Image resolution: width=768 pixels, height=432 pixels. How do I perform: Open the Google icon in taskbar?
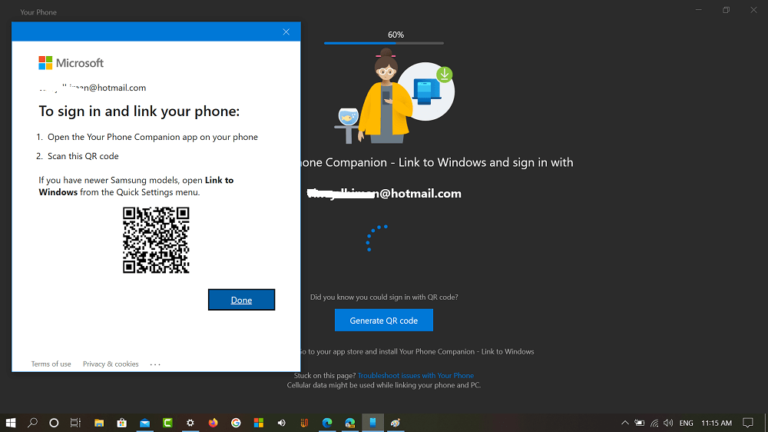(236, 423)
